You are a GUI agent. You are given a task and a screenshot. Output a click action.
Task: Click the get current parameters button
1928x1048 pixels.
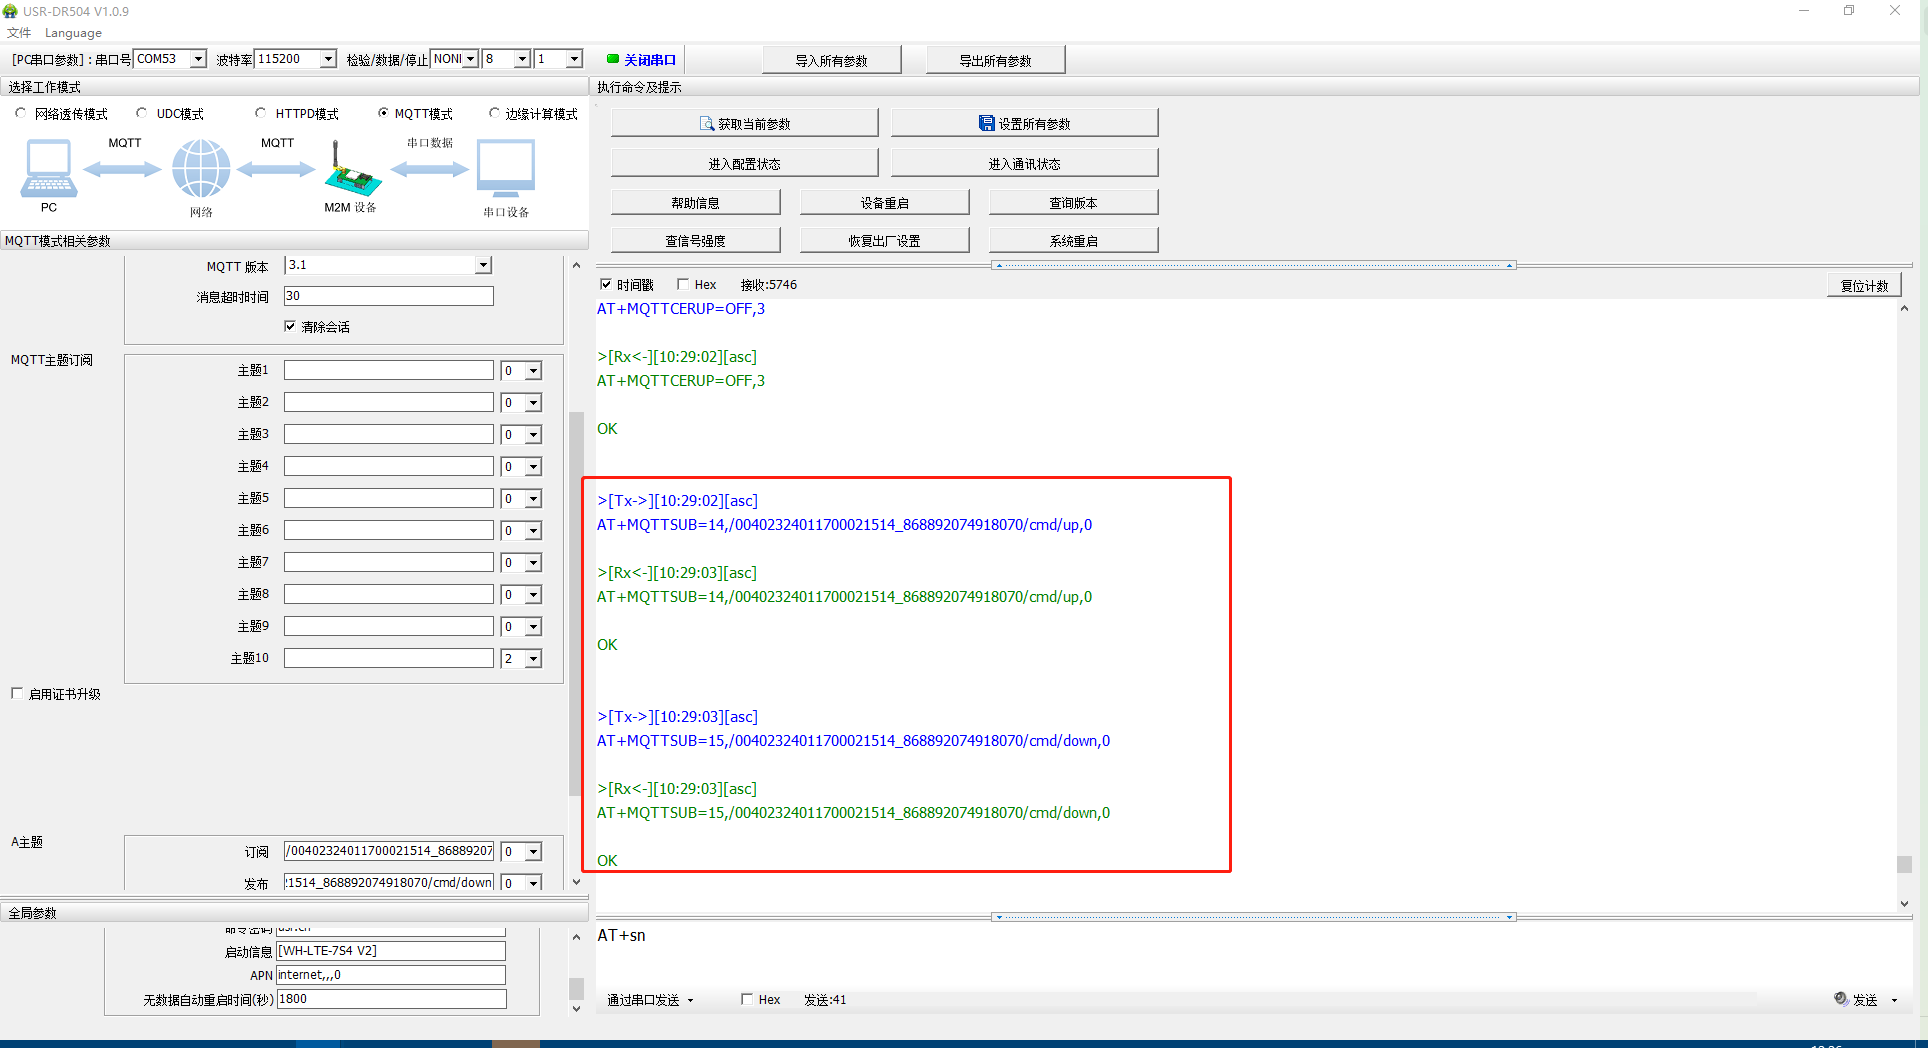click(744, 124)
